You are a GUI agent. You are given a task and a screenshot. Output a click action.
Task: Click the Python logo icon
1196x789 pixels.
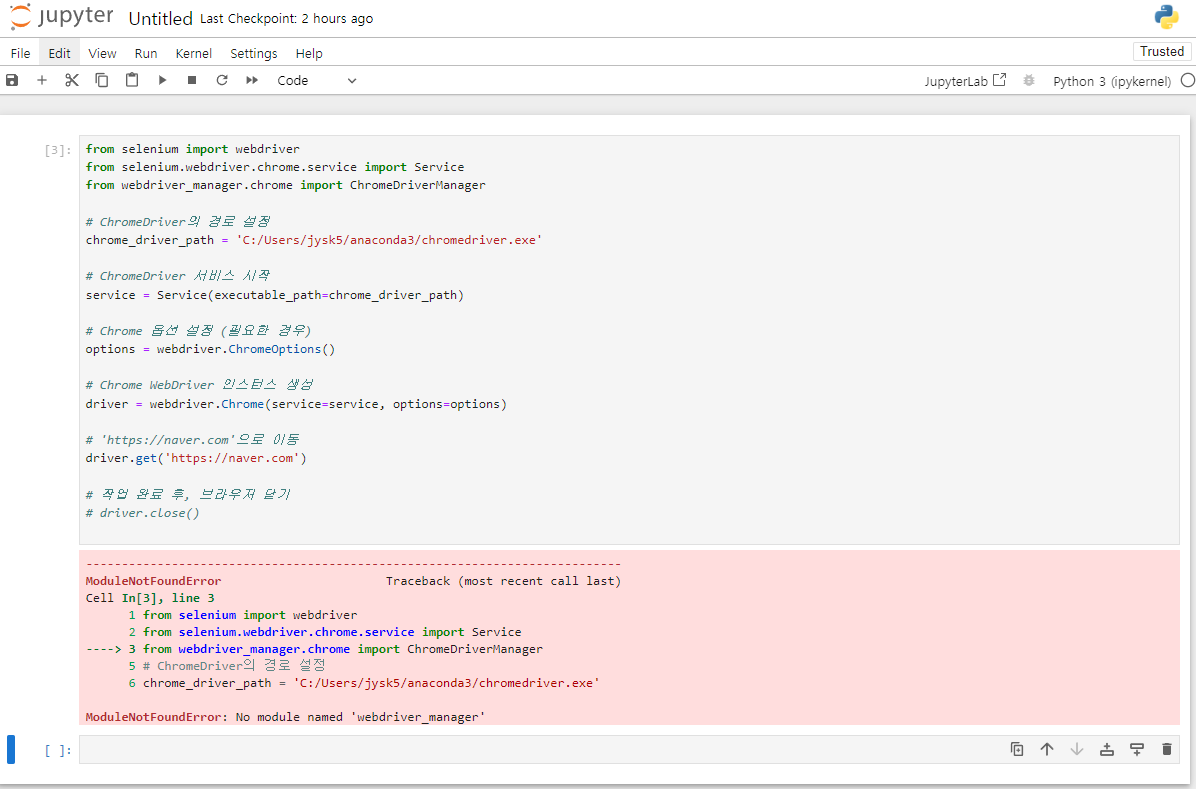[1166, 17]
